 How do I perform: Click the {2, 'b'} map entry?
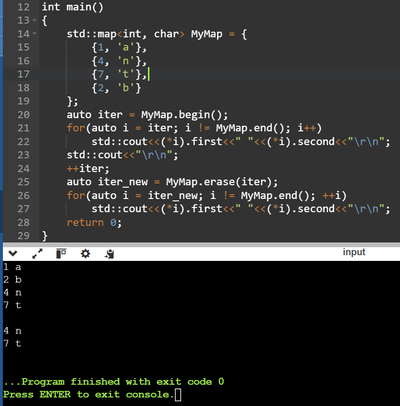coord(116,88)
